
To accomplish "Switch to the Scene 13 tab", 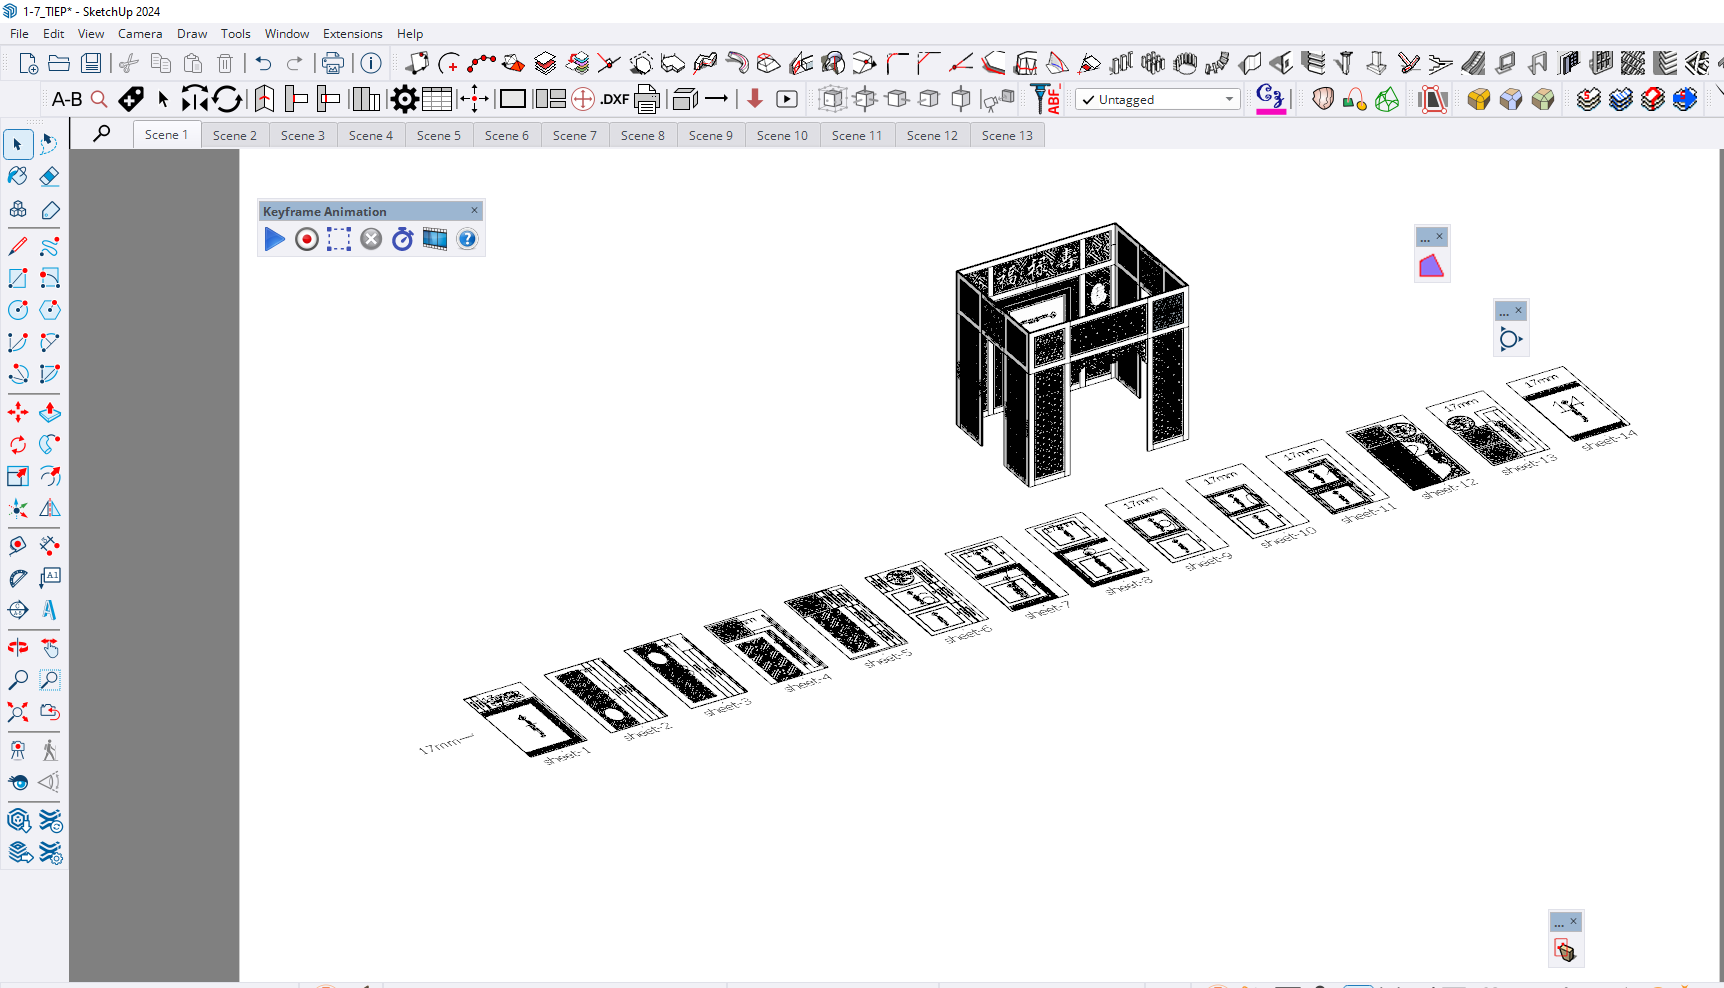I will tap(1006, 136).
